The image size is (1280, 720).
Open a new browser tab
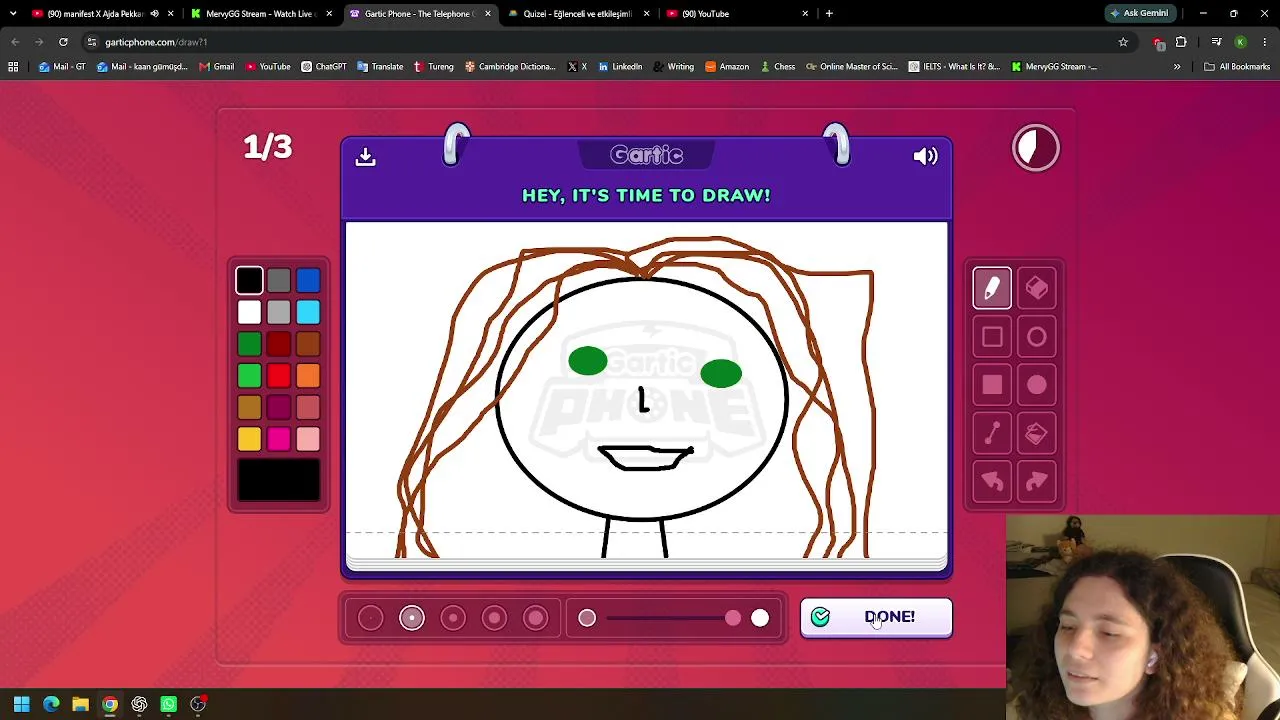pyautogui.click(x=829, y=14)
